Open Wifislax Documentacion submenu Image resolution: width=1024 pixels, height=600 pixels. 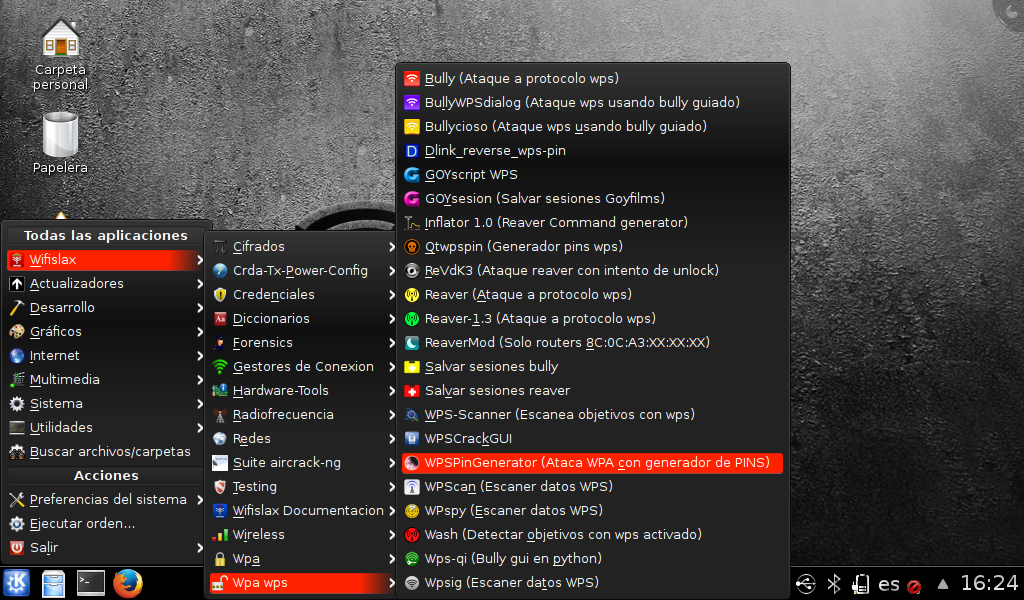304,511
